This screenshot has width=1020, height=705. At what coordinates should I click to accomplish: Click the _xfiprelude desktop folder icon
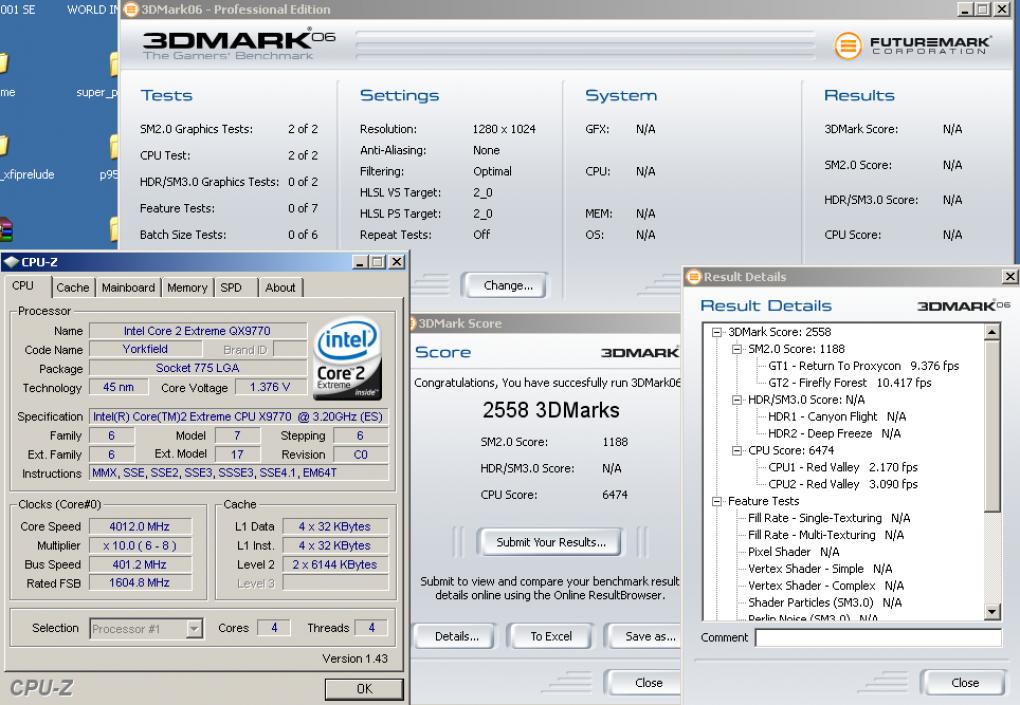tap(4, 146)
